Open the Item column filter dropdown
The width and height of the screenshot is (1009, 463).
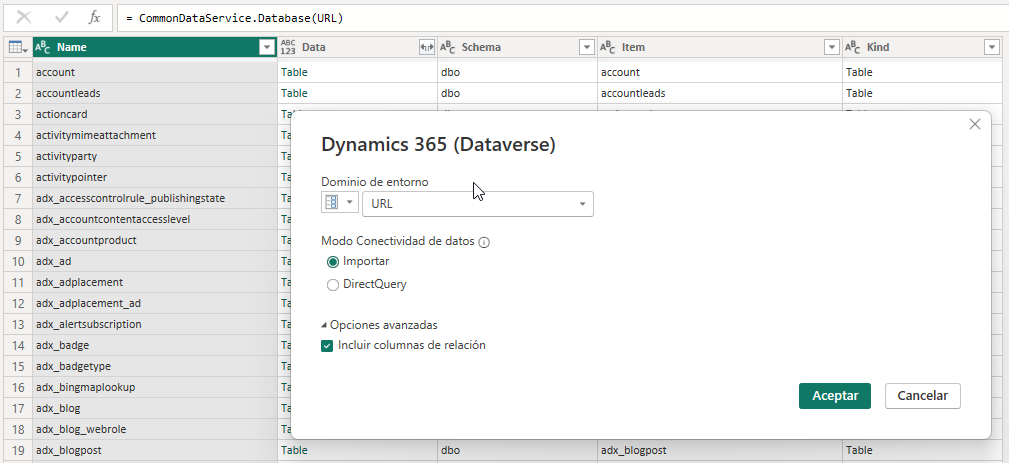[833, 47]
